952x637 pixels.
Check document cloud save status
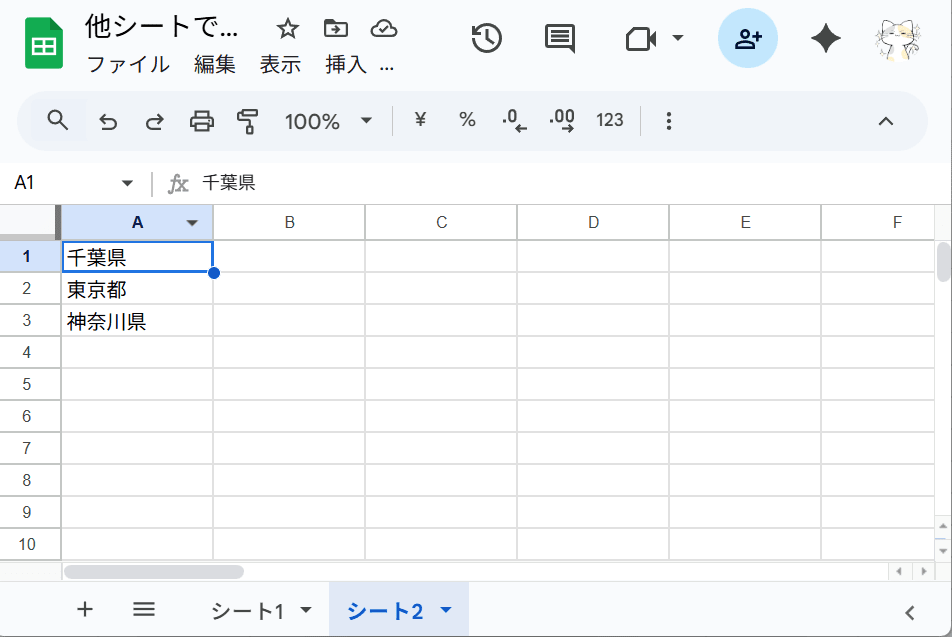tap(383, 29)
